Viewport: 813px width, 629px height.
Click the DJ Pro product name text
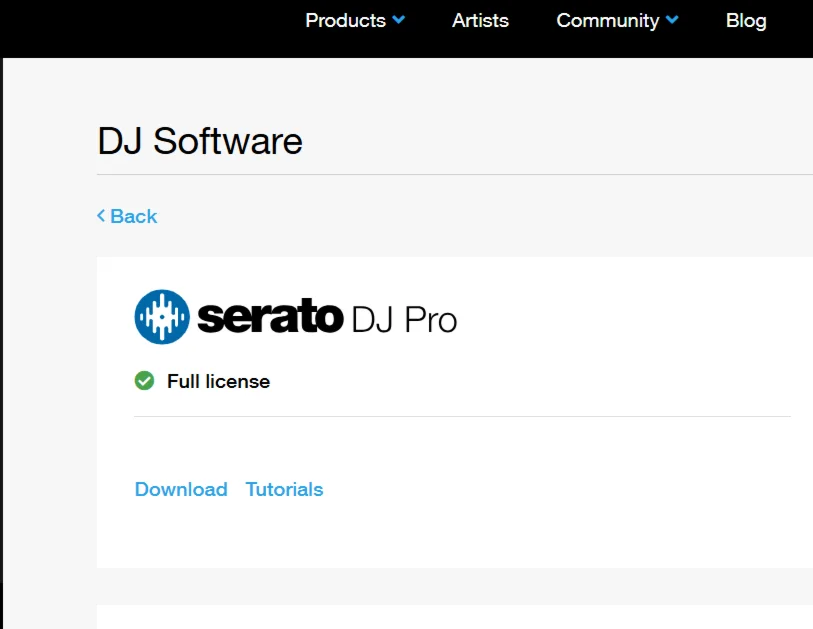[x=404, y=320]
